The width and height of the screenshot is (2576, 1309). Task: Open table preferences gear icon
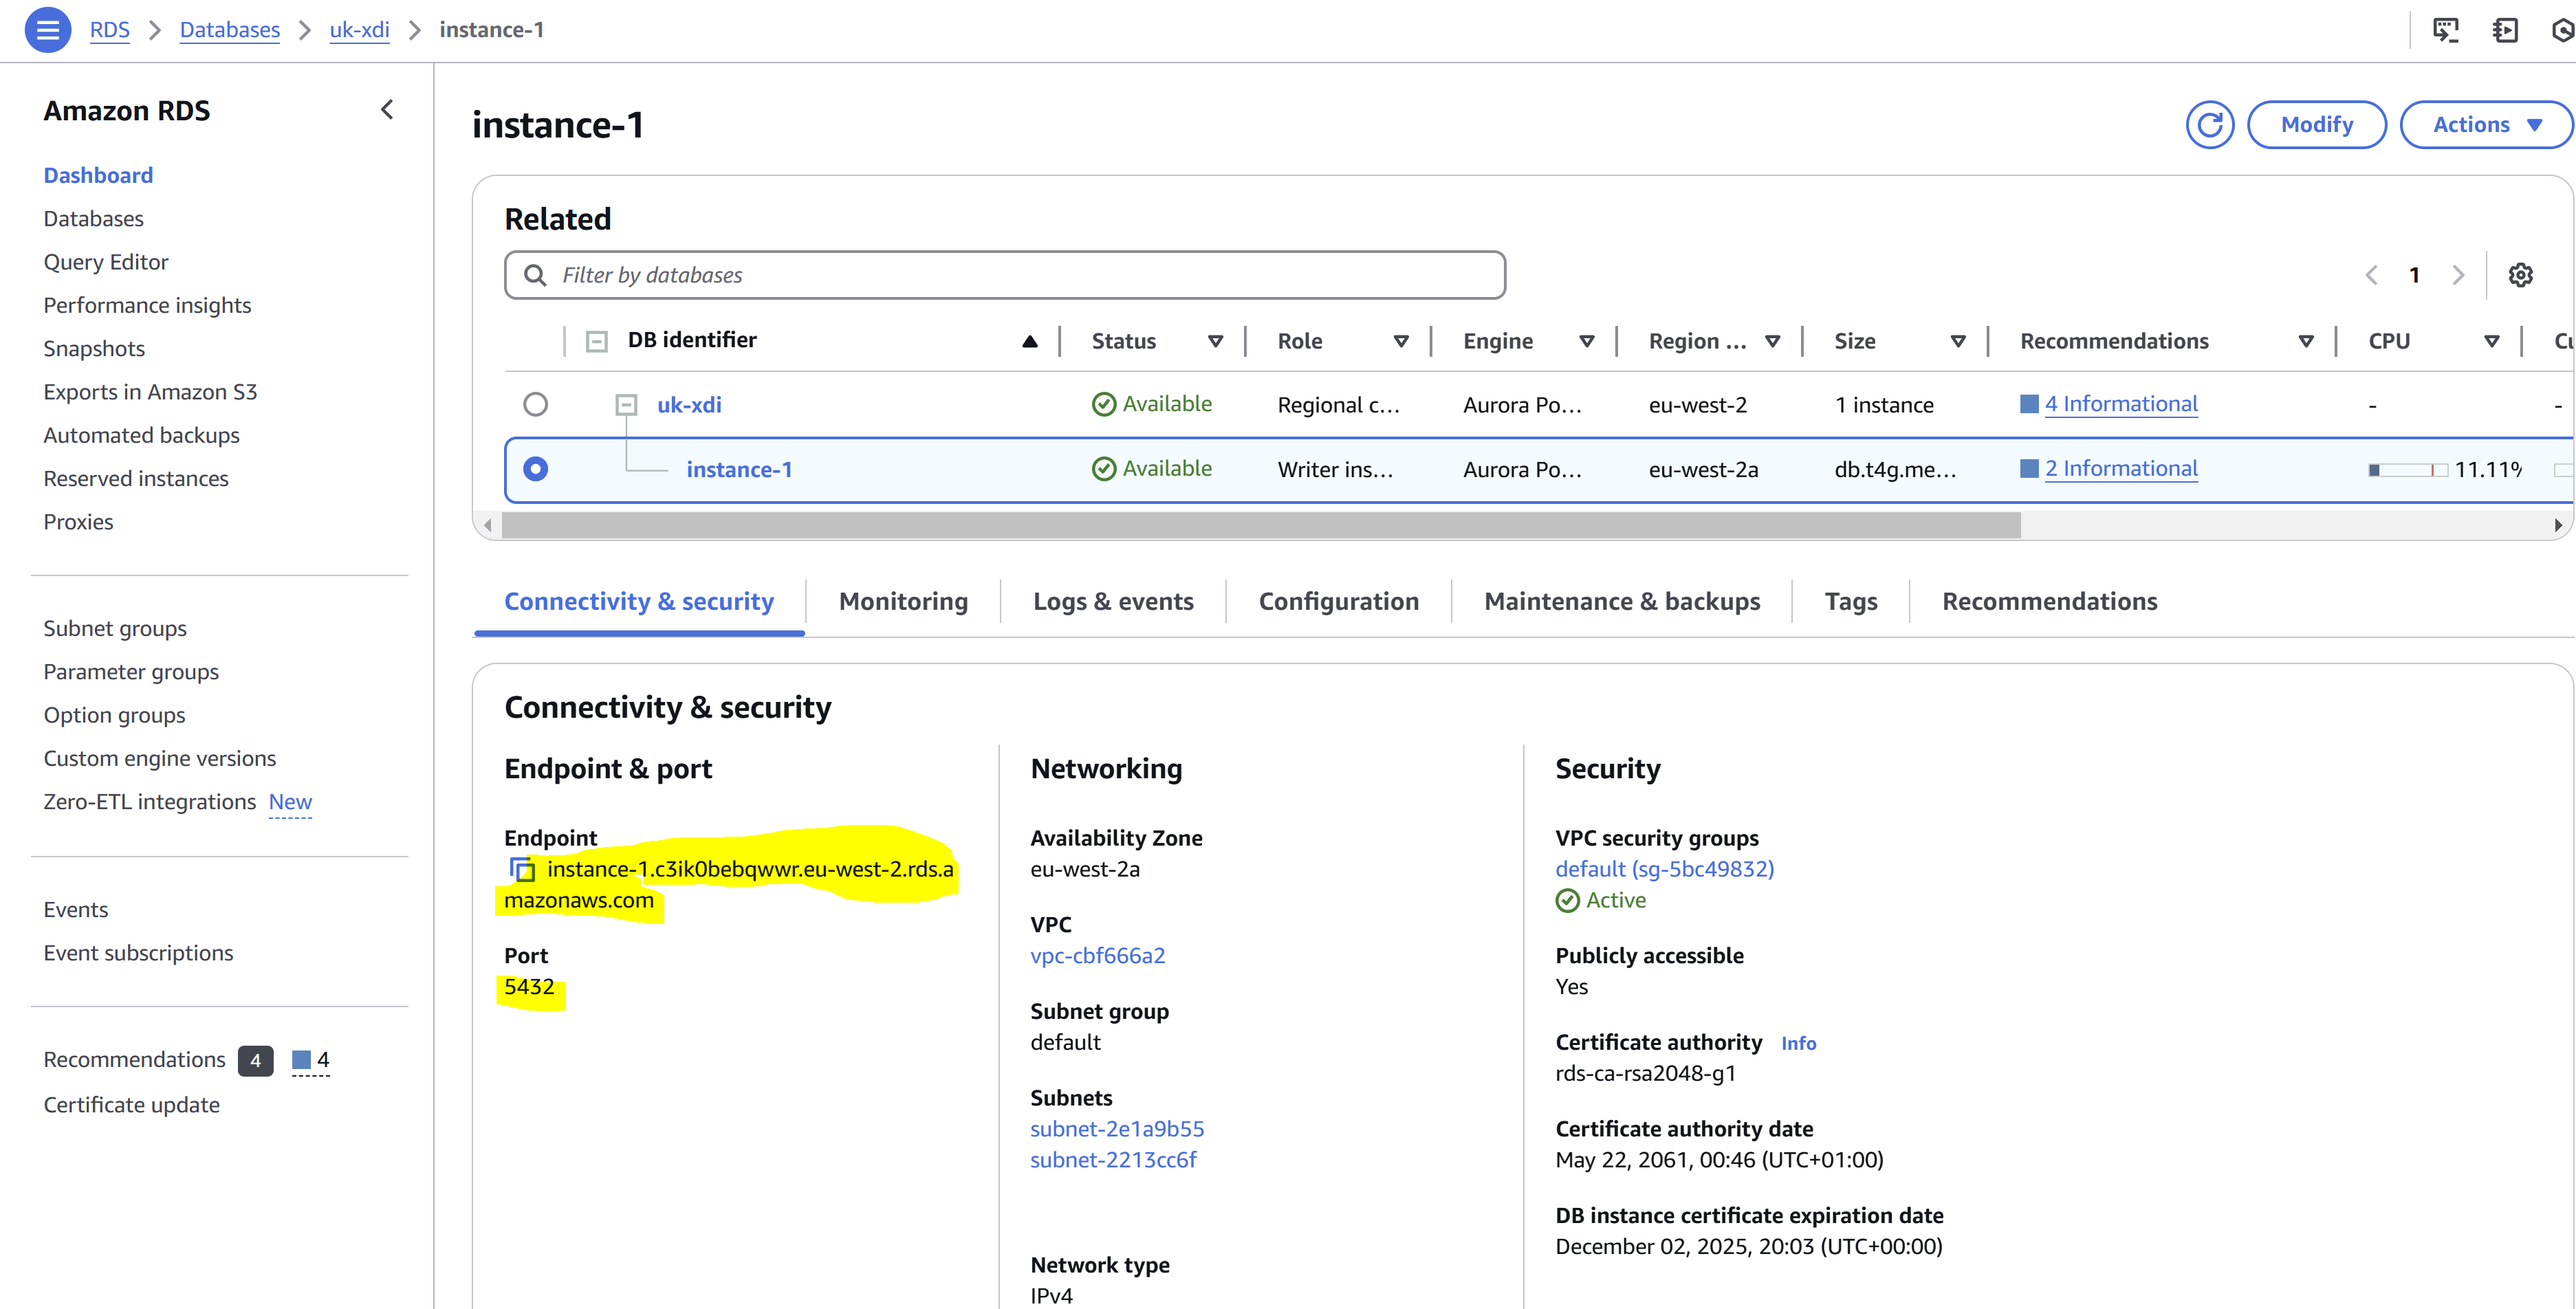(2520, 275)
